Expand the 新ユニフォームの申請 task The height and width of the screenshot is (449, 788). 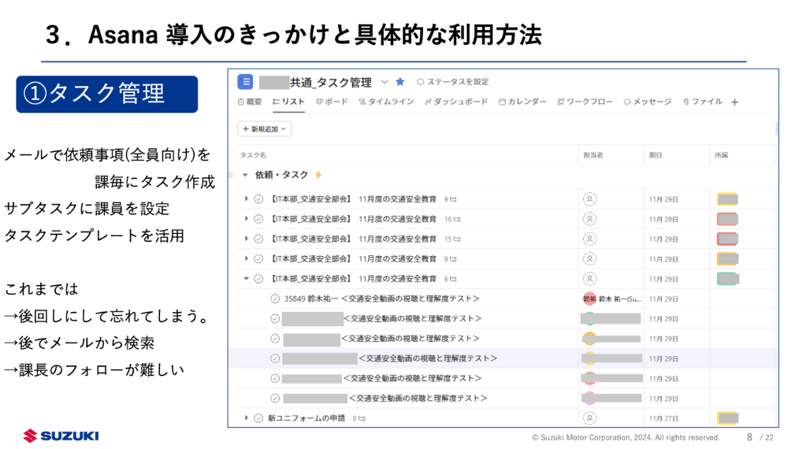tap(246, 418)
